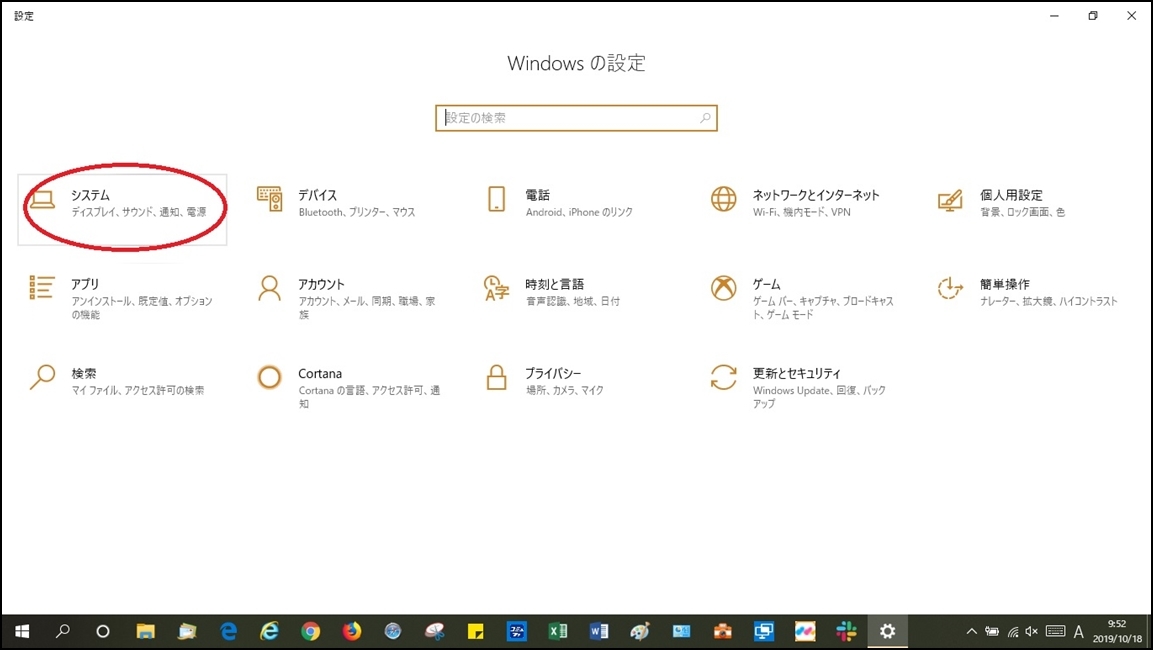This screenshot has height=650, width=1153.
Task: Open the 電話 phone settings icon
Action: coord(496,199)
